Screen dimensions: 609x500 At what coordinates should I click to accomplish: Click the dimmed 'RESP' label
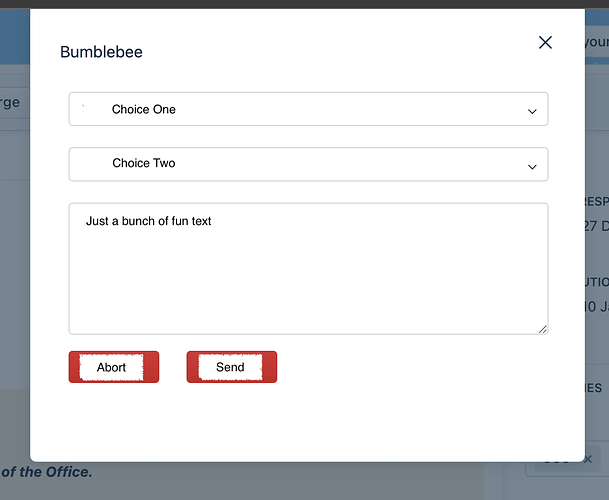[x=597, y=202]
